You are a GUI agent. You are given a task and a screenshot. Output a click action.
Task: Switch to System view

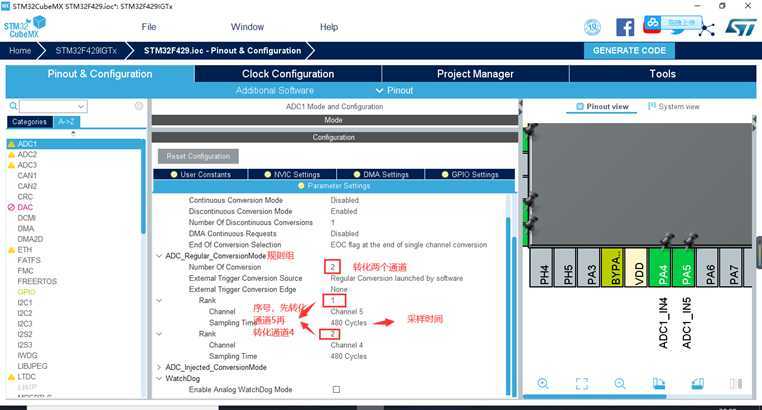point(674,106)
